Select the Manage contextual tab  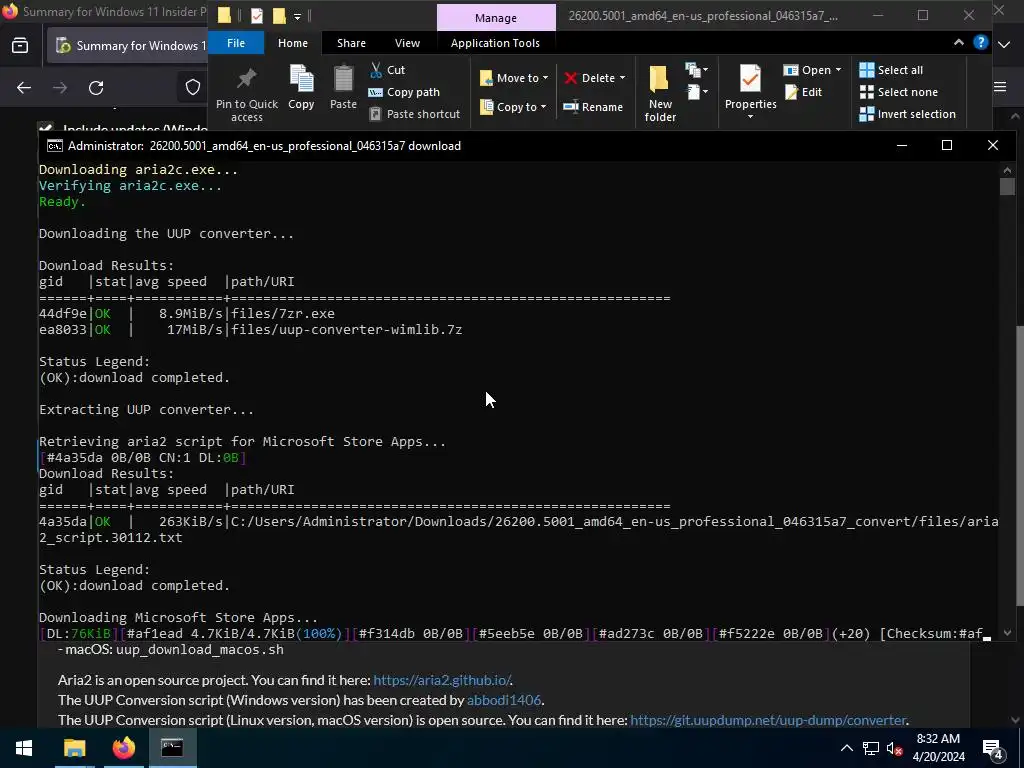coord(496,18)
